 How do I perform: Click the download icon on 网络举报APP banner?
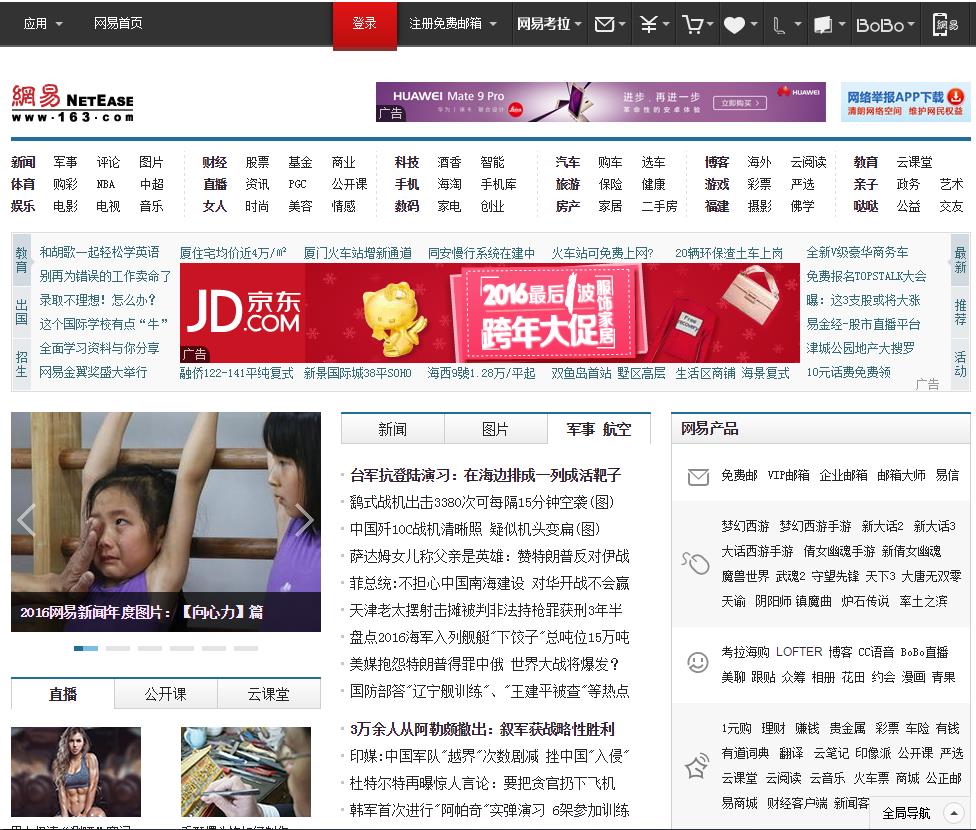pyautogui.click(x=955, y=97)
